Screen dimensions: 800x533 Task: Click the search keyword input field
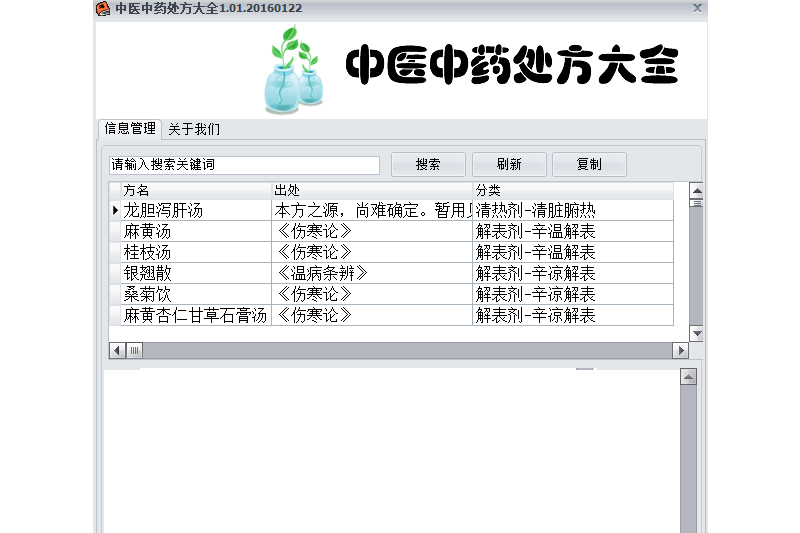244,165
